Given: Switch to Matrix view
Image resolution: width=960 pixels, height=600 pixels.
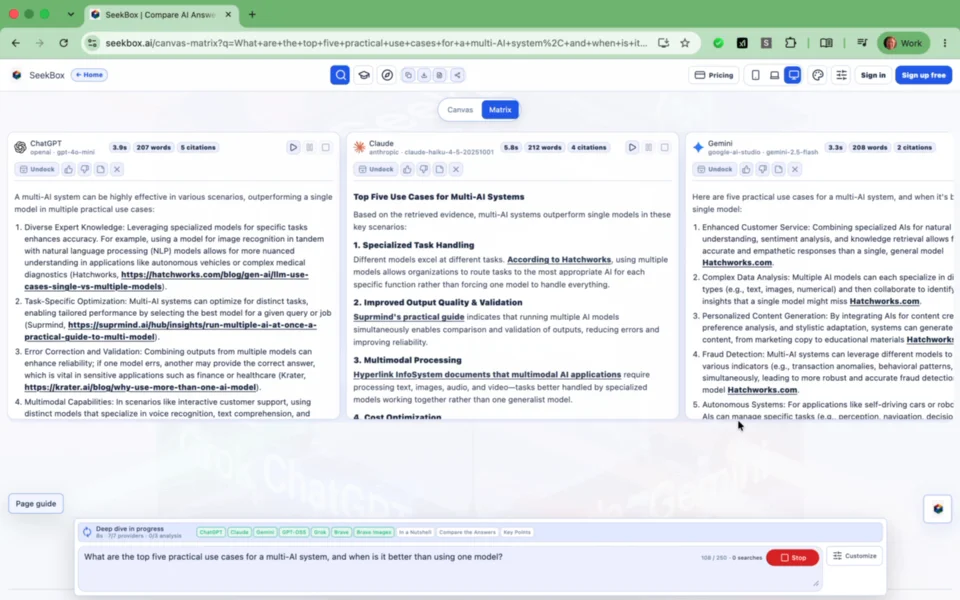Looking at the screenshot, I should coord(500,110).
